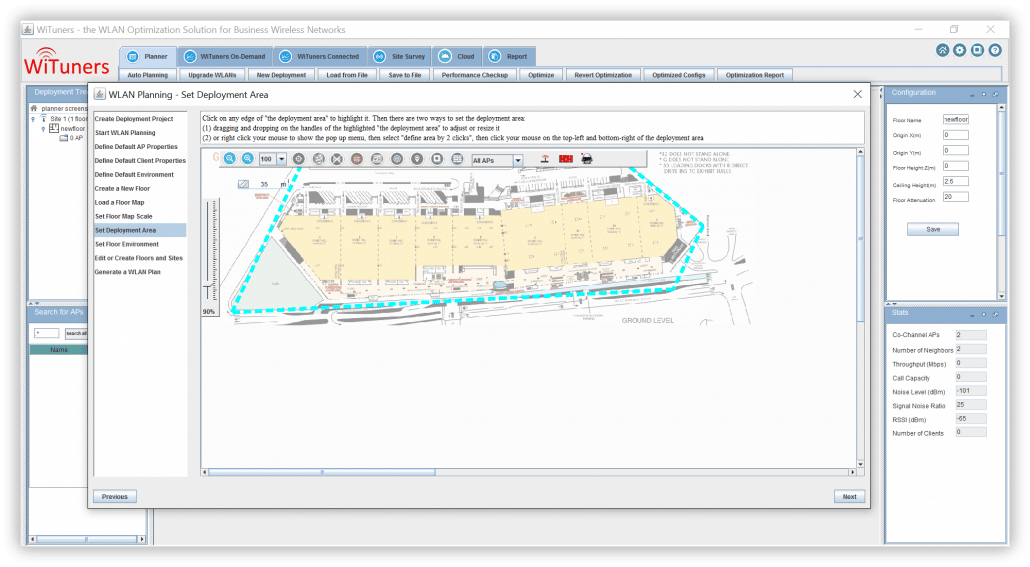Click Revert Optimization button
The height and width of the screenshot is (567, 1030).
click(603, 75)
